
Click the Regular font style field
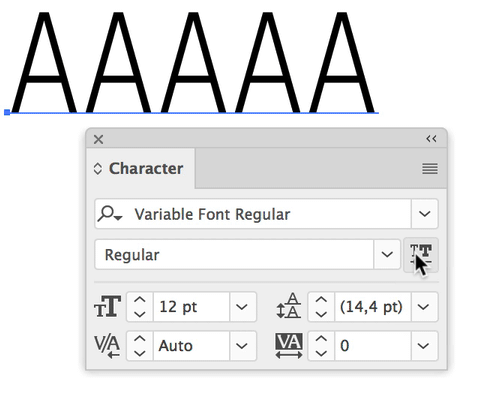(234, 254)
